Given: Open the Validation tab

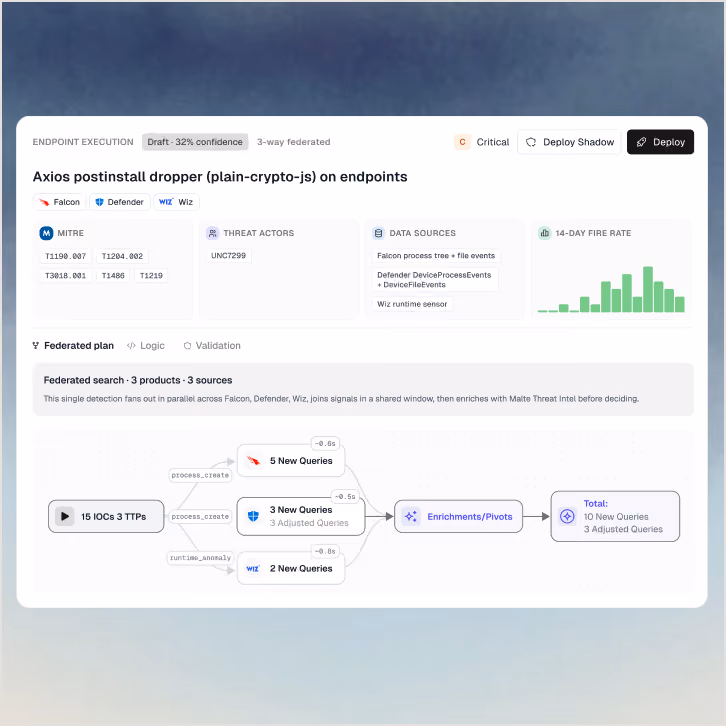Looking at the screenshot, I should click(212, 345).
